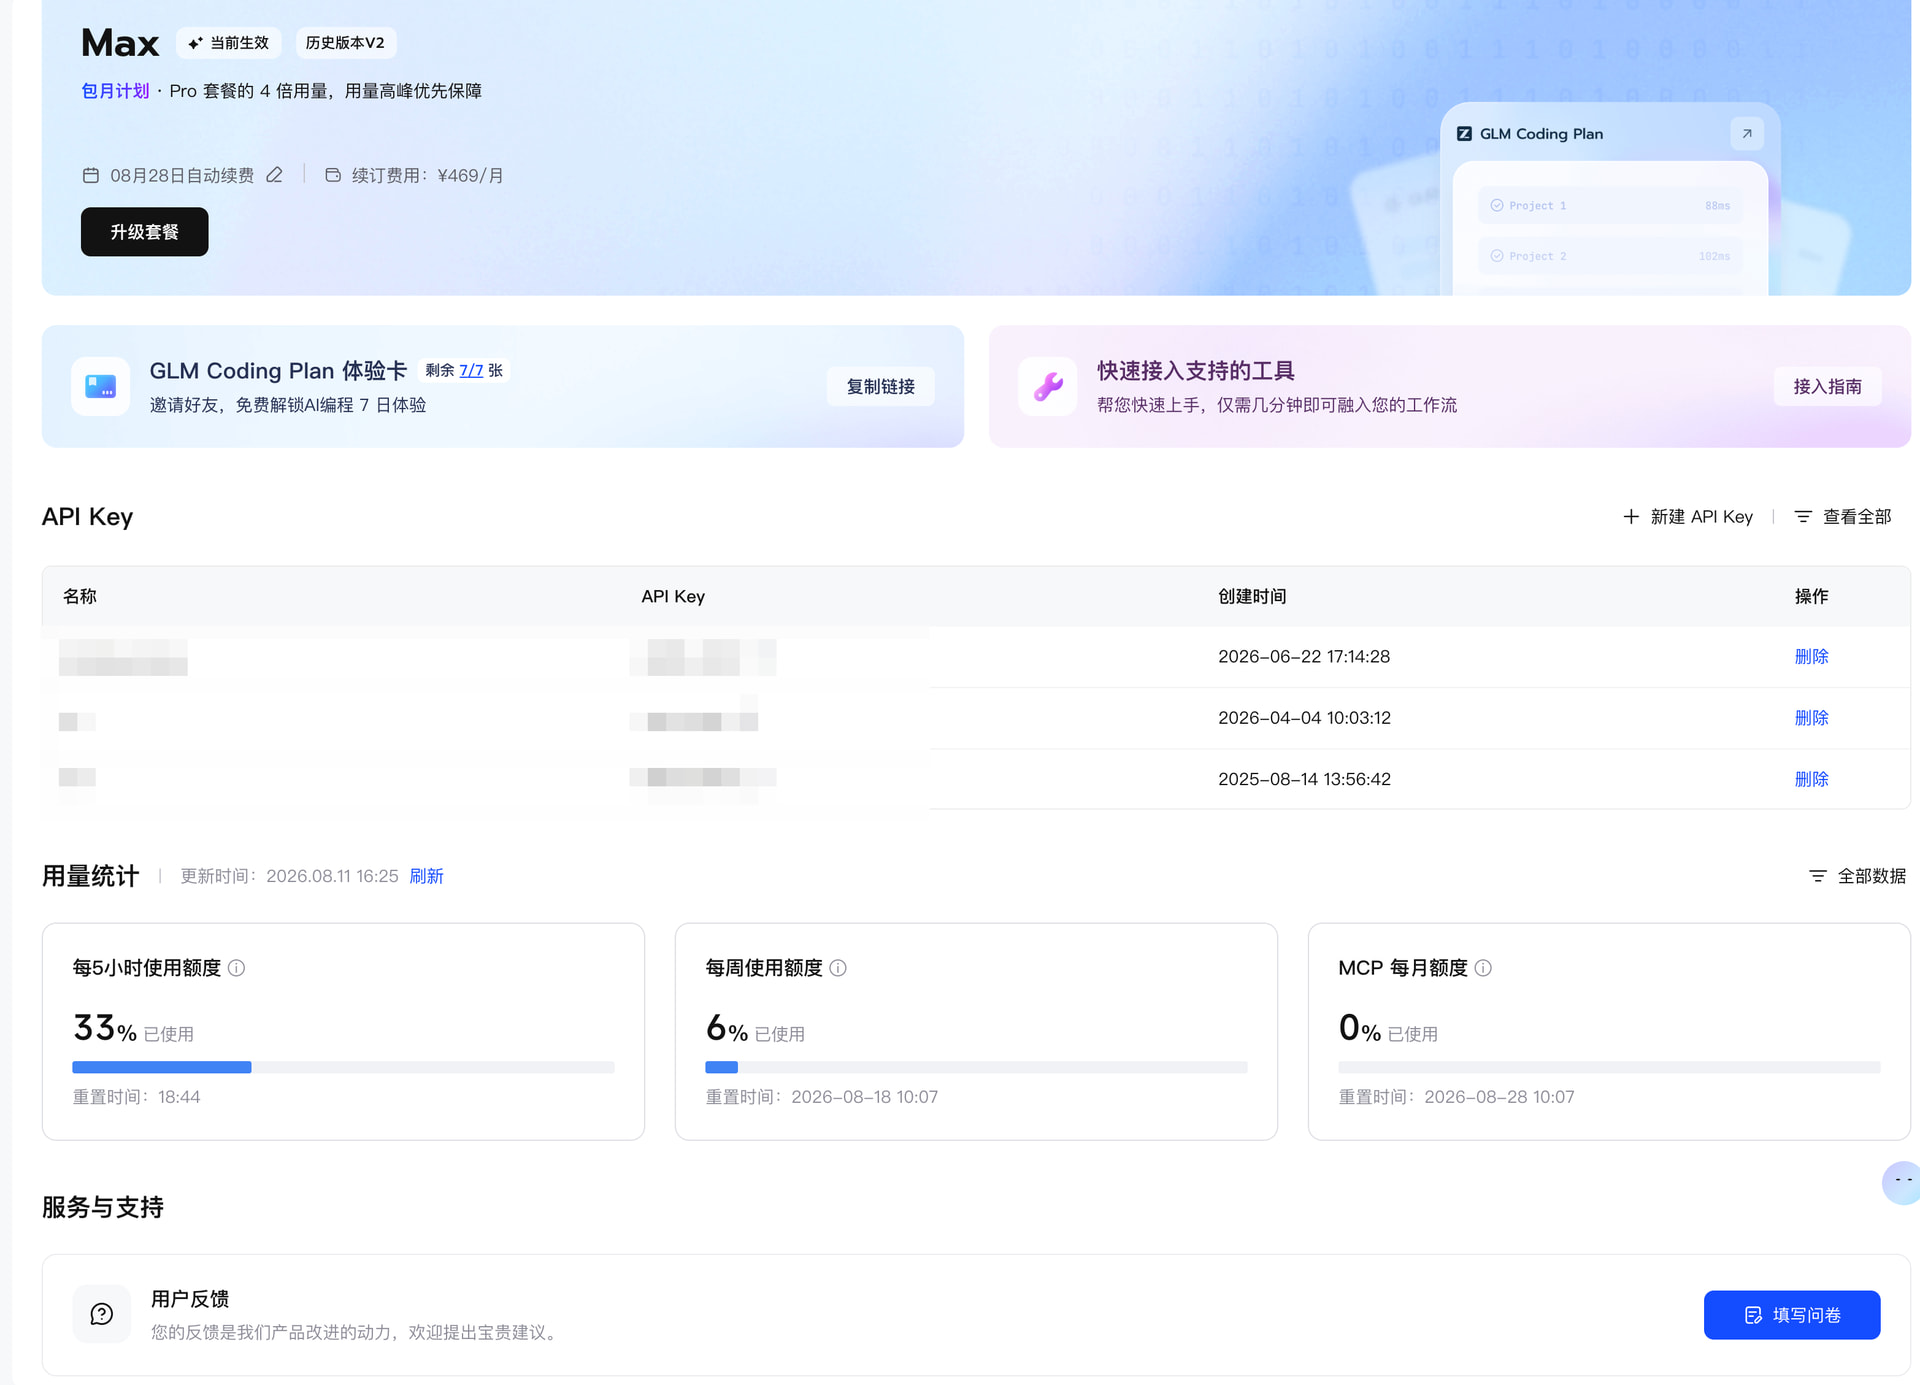Click the info icon beside 每5小时使用额度
Image resolution: width=1920 pixels, height=1385 pixels.
click(x=236, y=968)
